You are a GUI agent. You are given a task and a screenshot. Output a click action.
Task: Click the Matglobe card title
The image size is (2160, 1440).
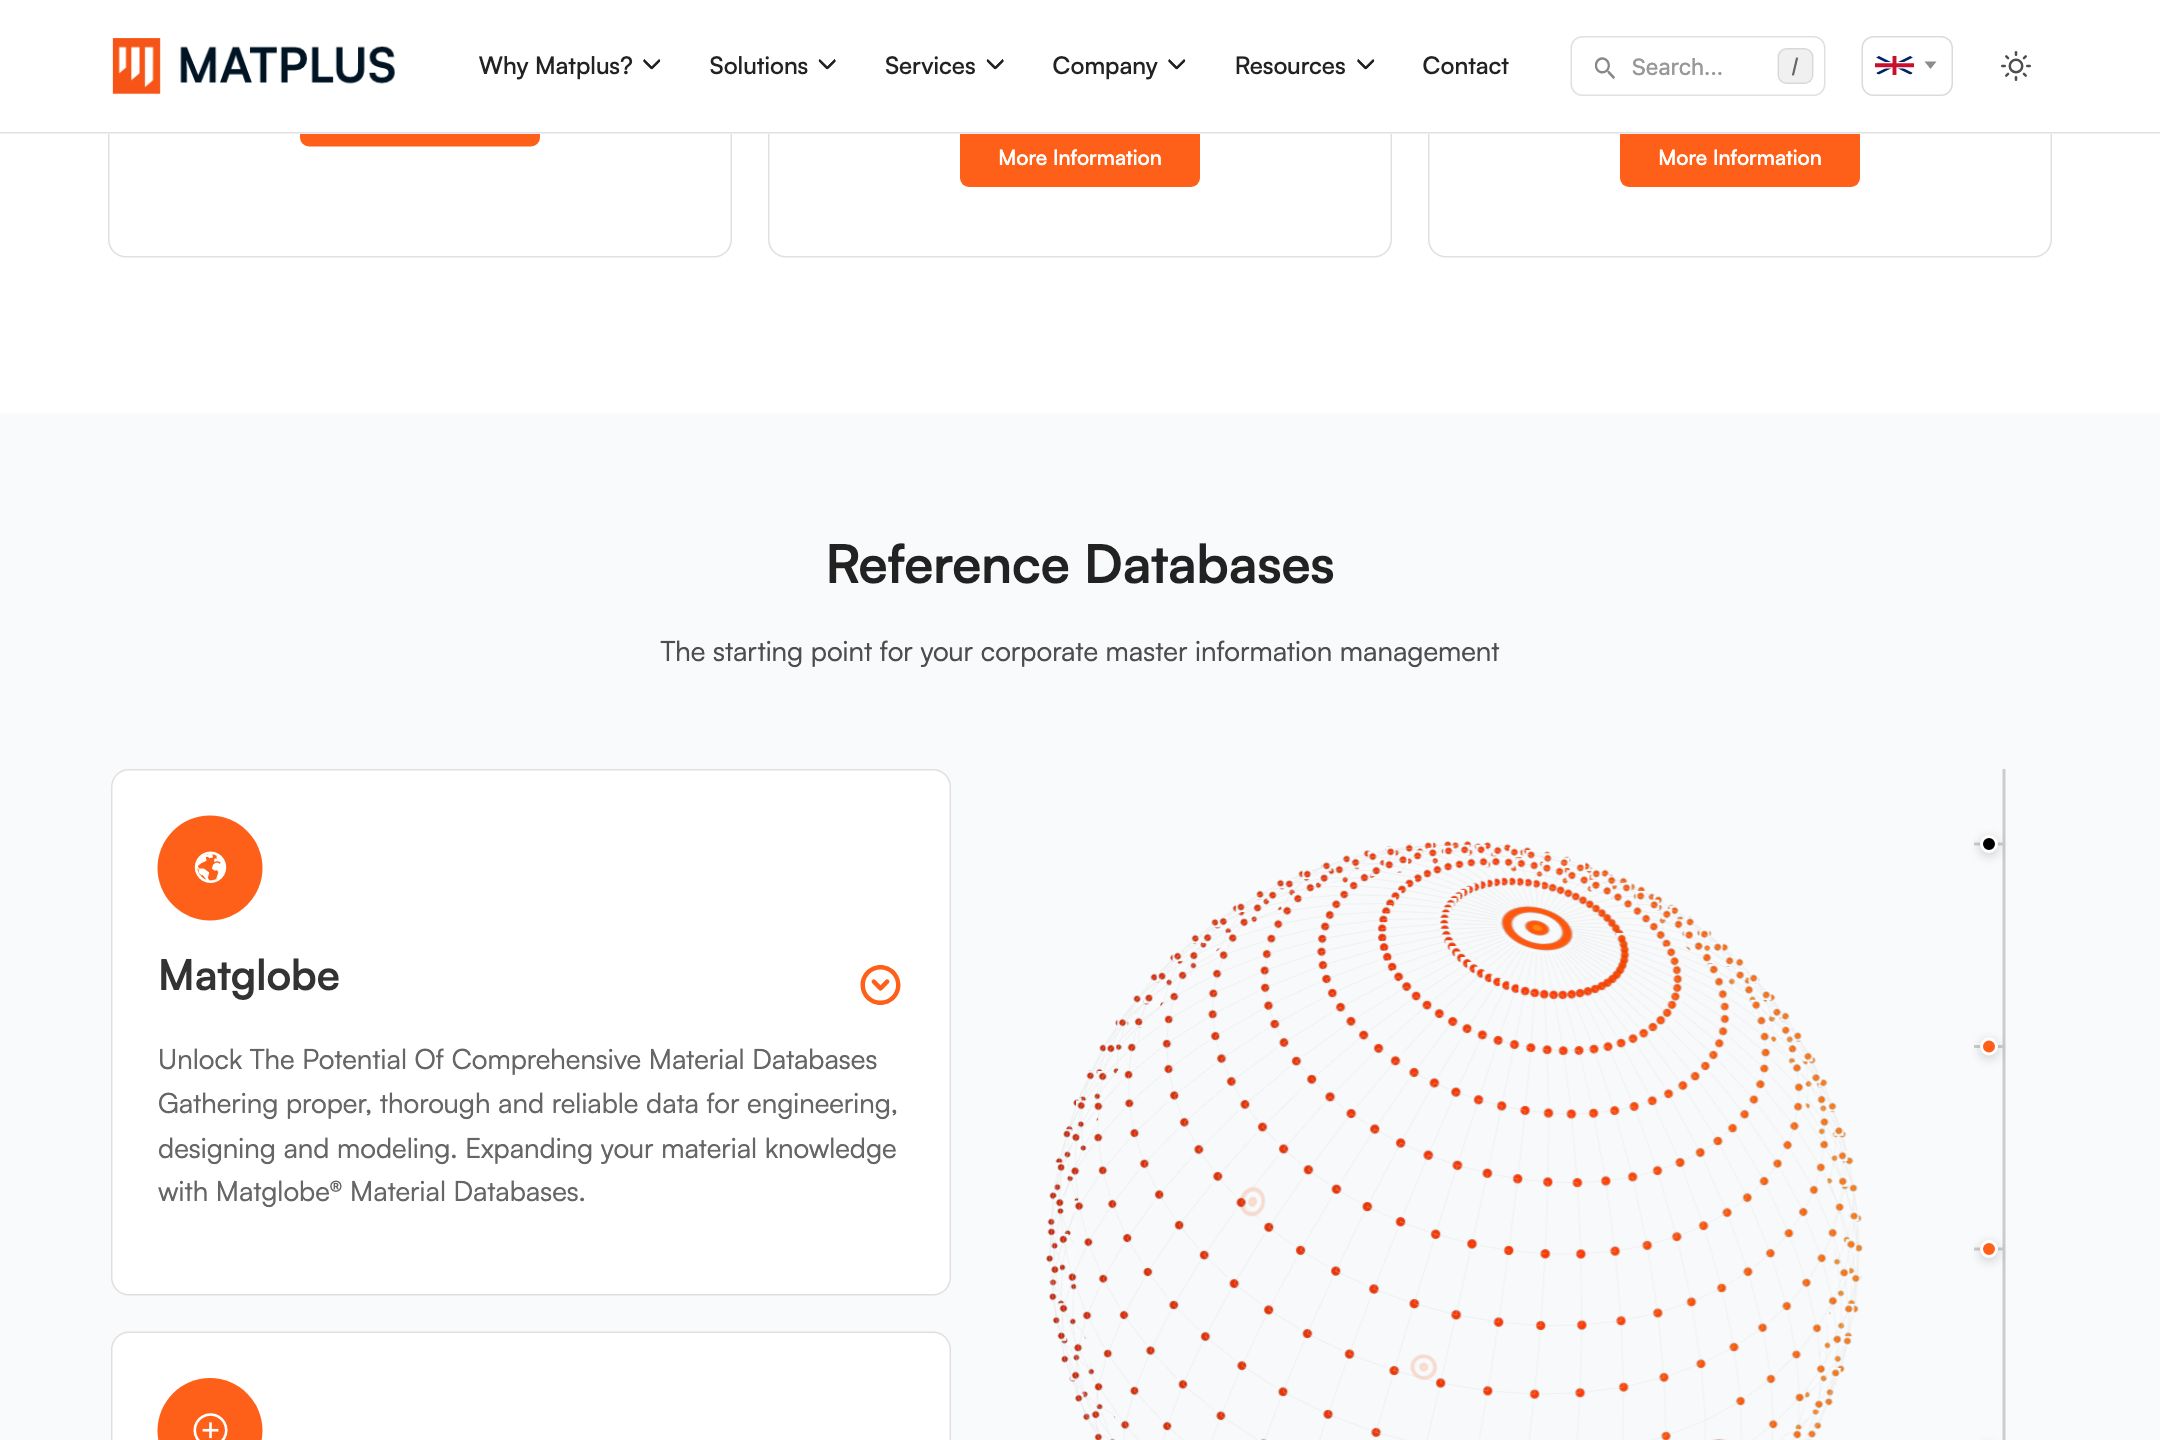tap(249, 976)
